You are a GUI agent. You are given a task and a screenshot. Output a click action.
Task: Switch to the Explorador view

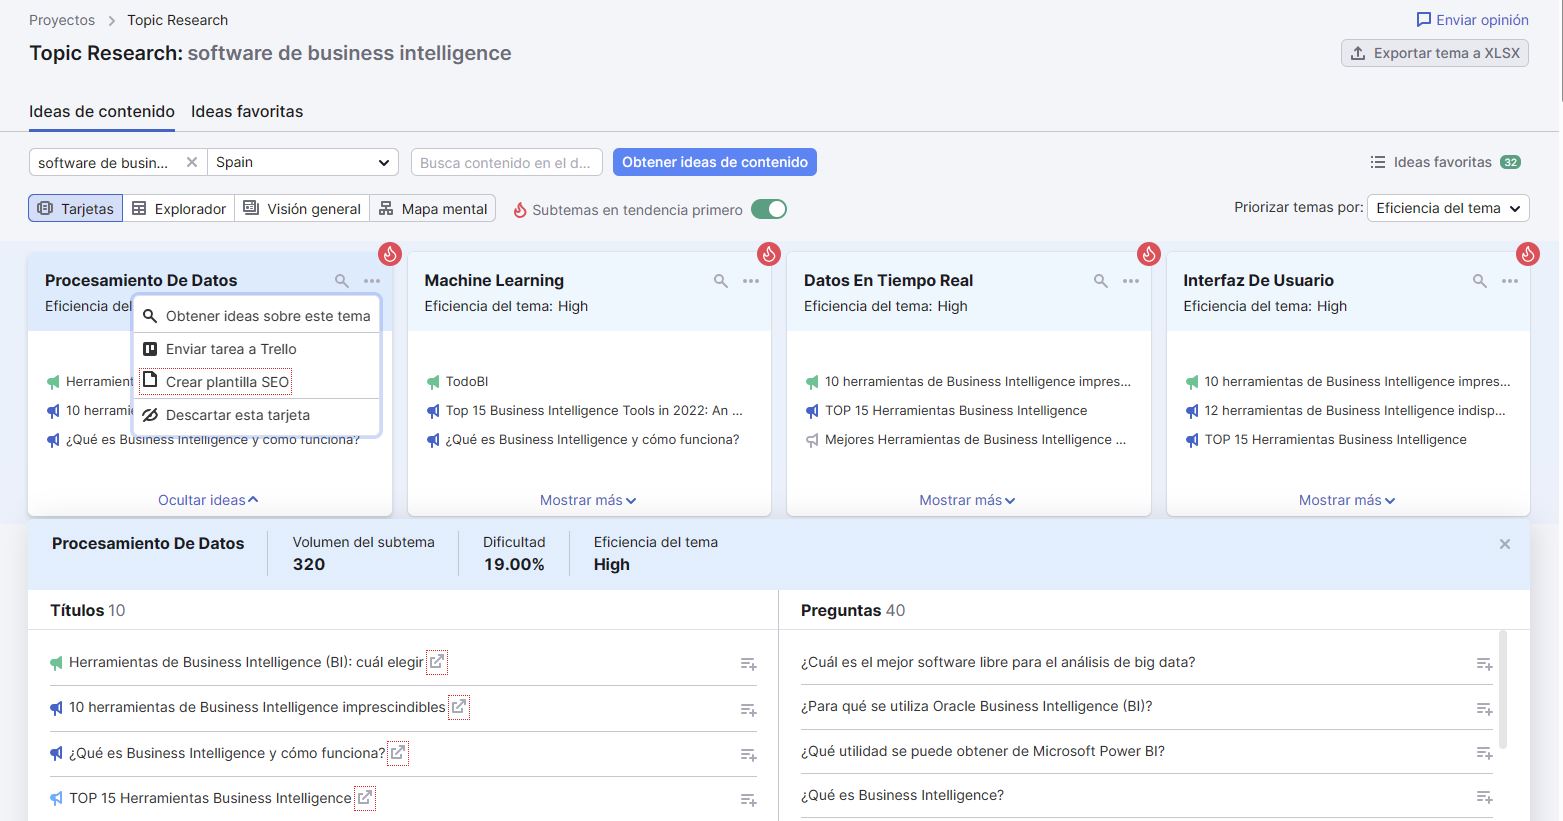(179, 209)
